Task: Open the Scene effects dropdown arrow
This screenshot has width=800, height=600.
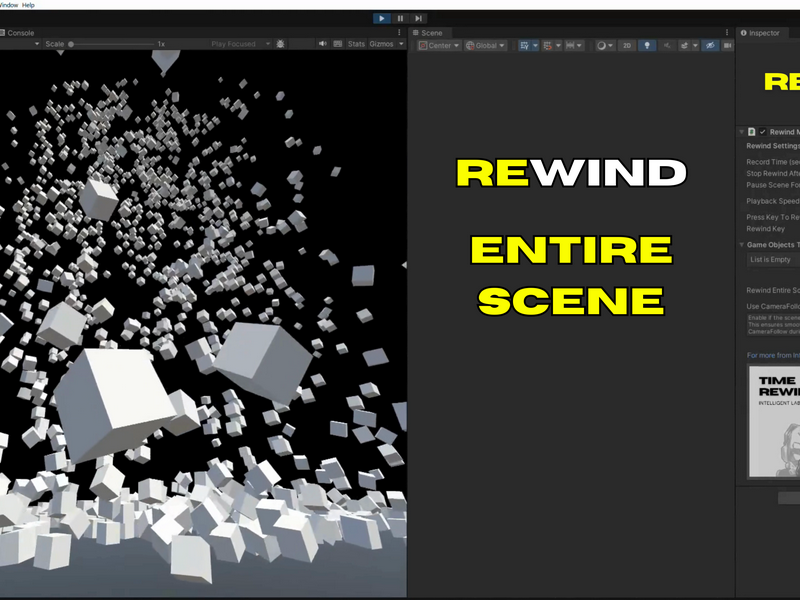Action: pos(695,45)
